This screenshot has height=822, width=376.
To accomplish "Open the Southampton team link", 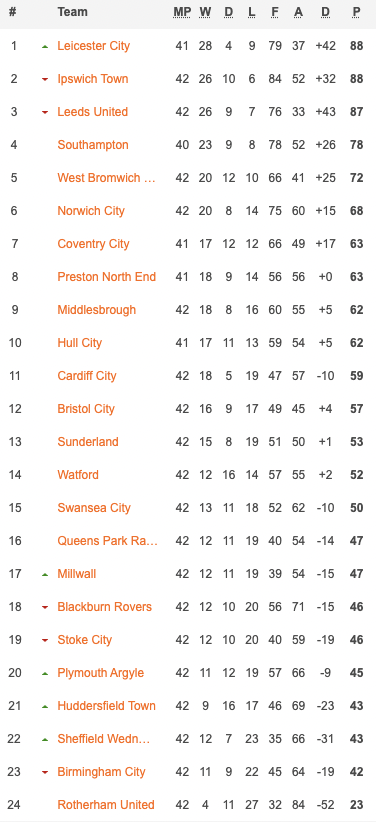I will click(x=93, y=145).
